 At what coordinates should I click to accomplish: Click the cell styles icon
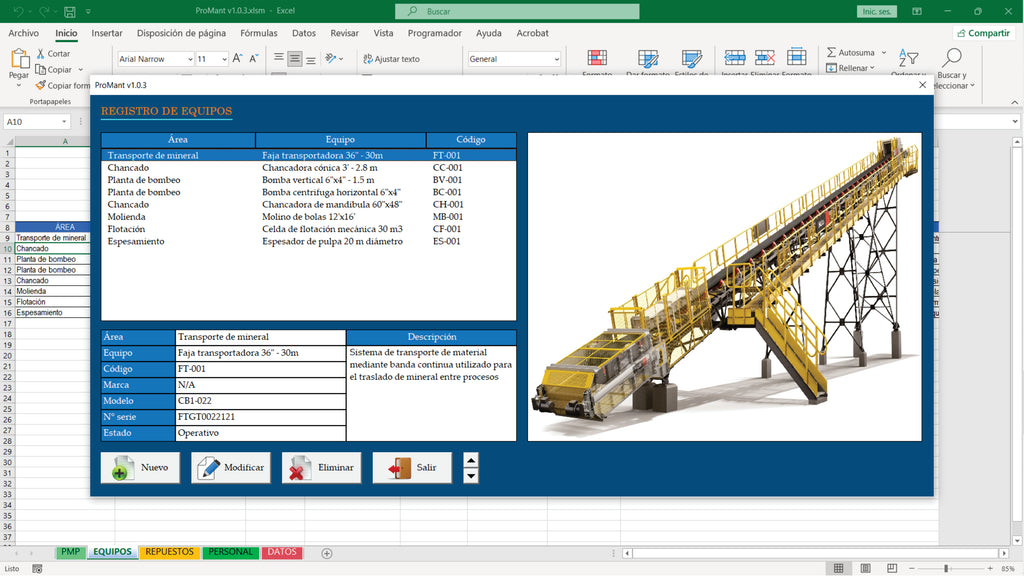click(x=692, y=58)
